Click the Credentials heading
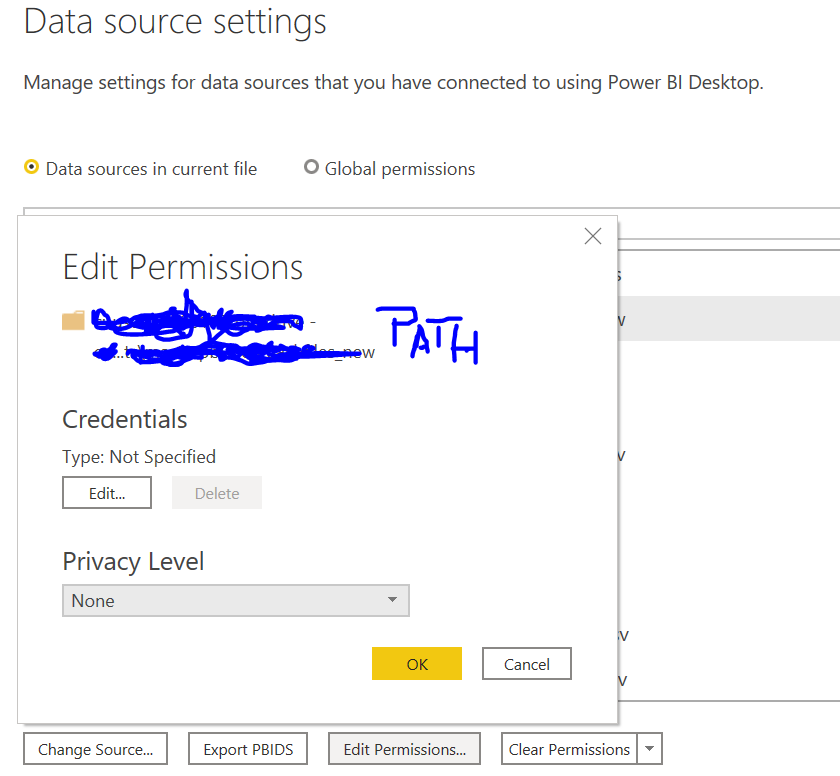Image resolution: width=840 pixels, height=776 pixels. pos(125,419)
